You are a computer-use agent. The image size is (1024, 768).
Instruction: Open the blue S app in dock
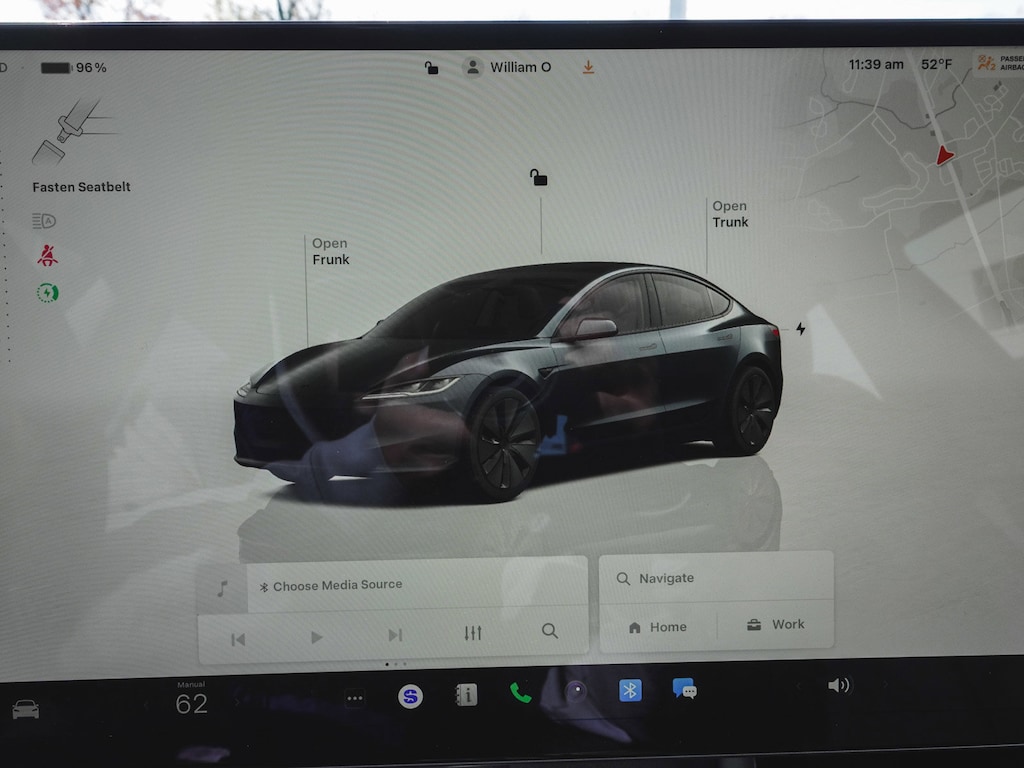410,696
